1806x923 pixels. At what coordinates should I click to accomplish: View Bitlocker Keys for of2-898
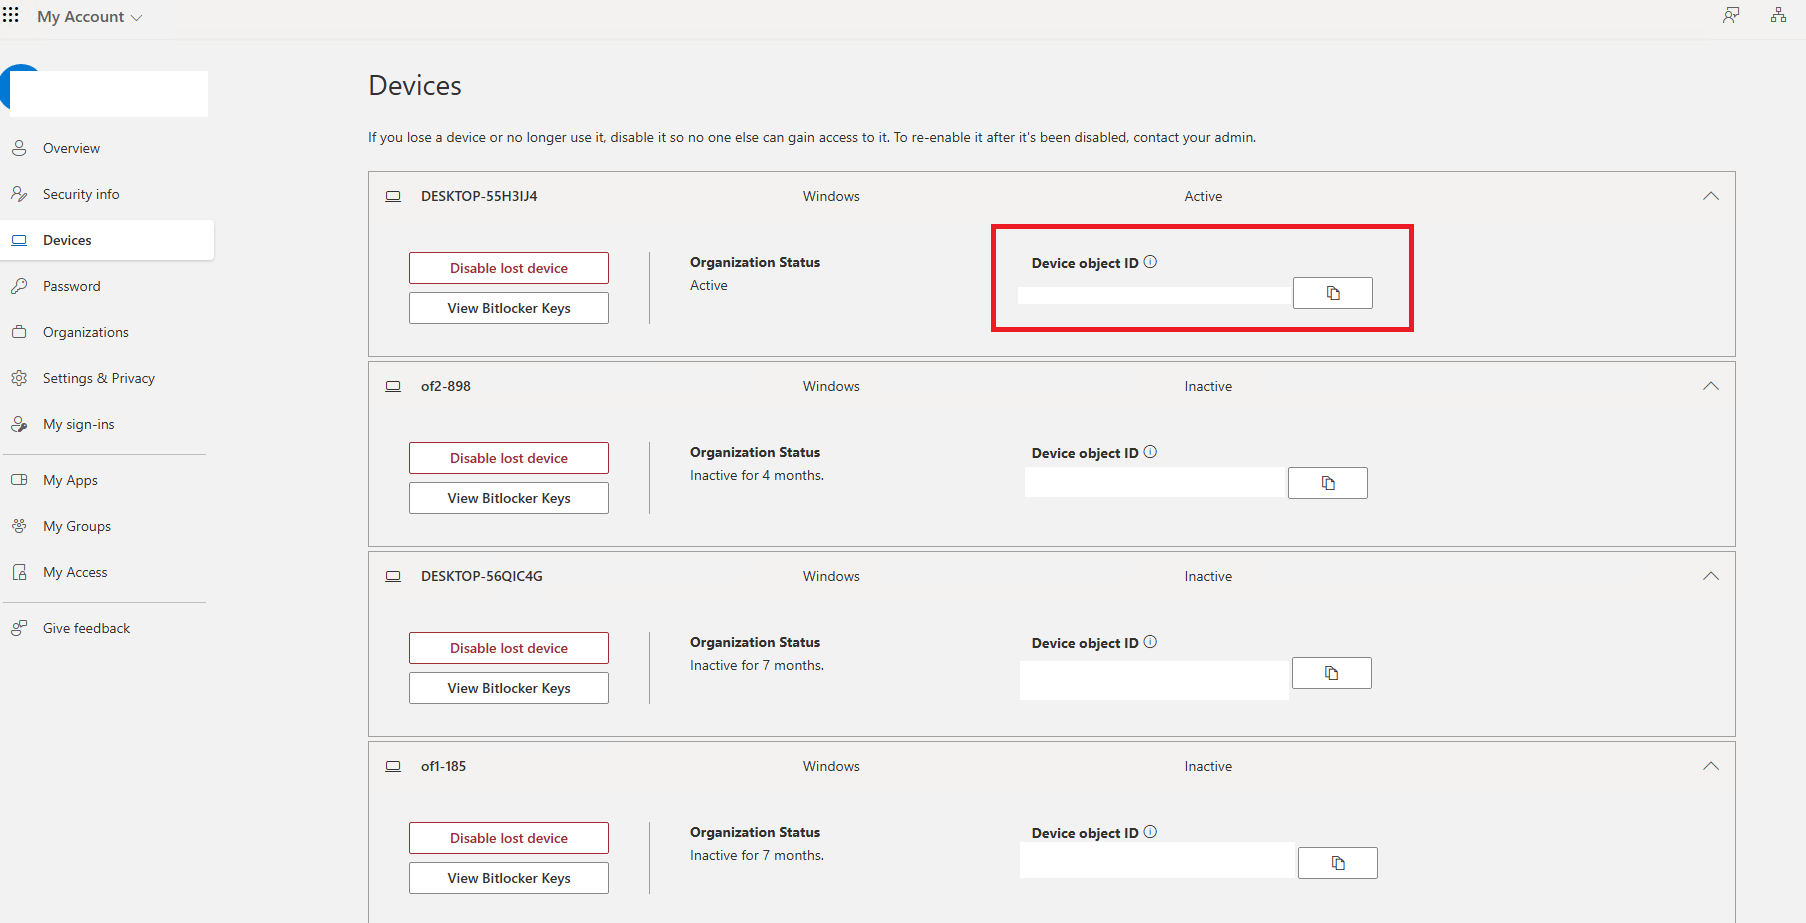(x=509, y=498)
